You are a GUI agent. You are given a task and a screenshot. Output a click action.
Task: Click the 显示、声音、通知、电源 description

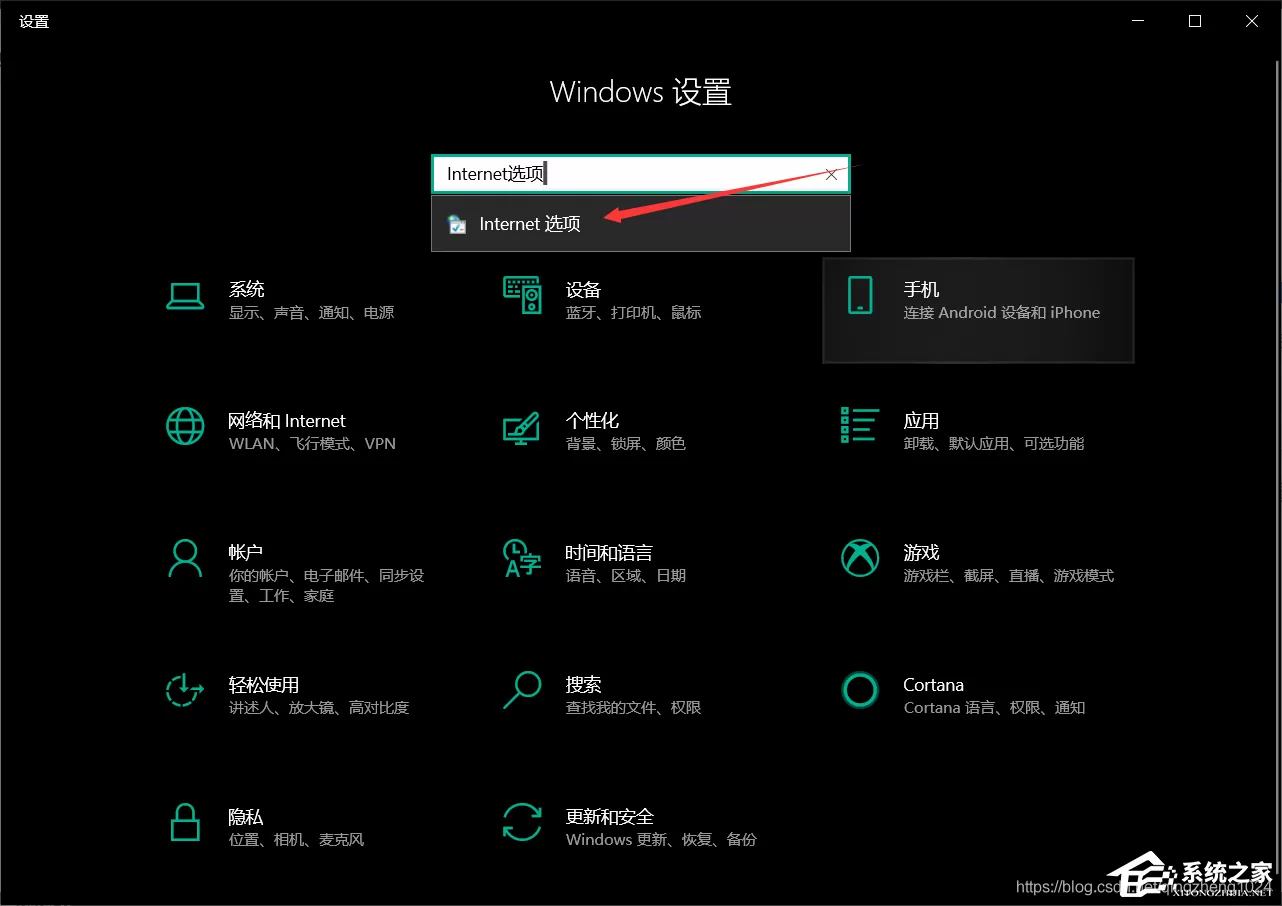click(x=312, y=313)
